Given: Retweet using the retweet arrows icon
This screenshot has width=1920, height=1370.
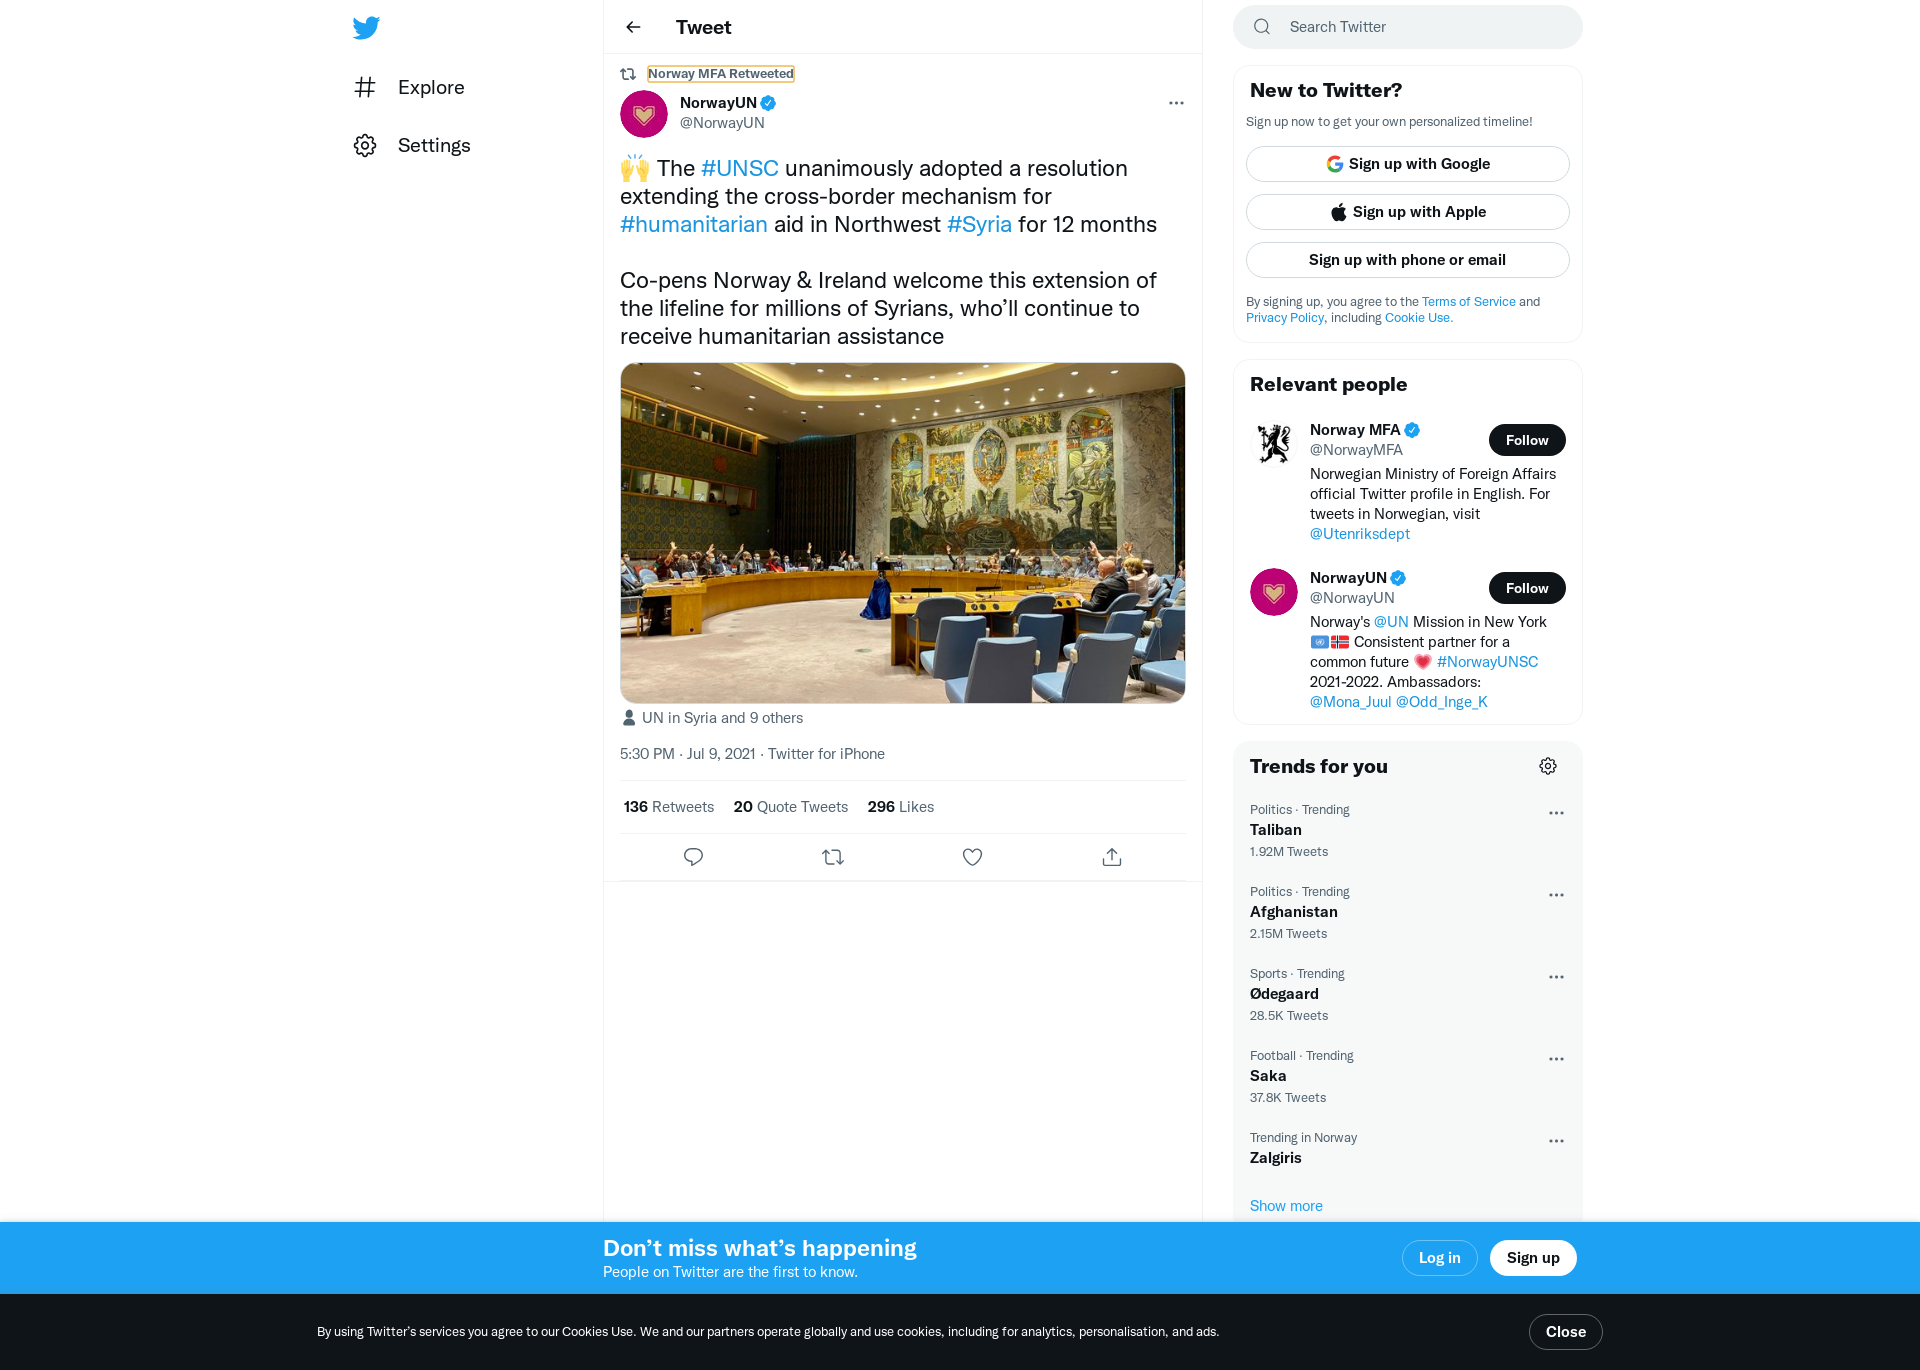Looking at the screenshot, I should tap(833, 857).
